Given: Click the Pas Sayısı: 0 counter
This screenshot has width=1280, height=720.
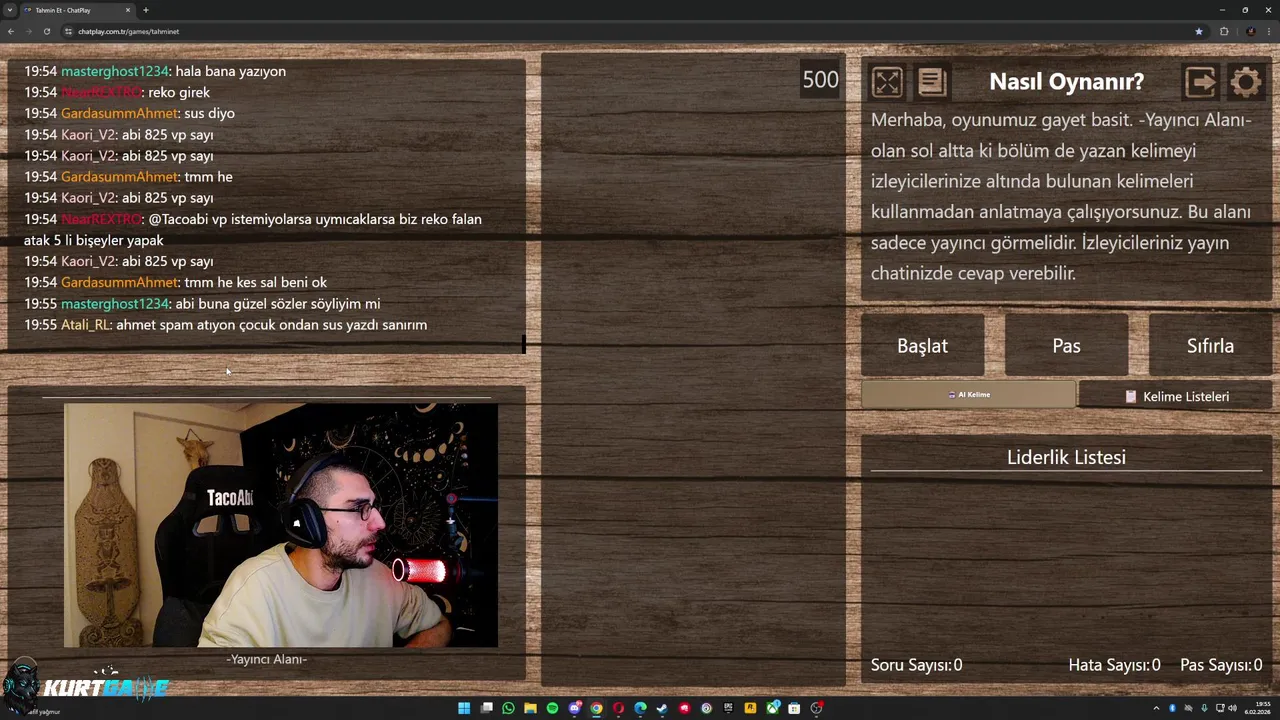Looking at the screenshot, I should coord(1221,665).
